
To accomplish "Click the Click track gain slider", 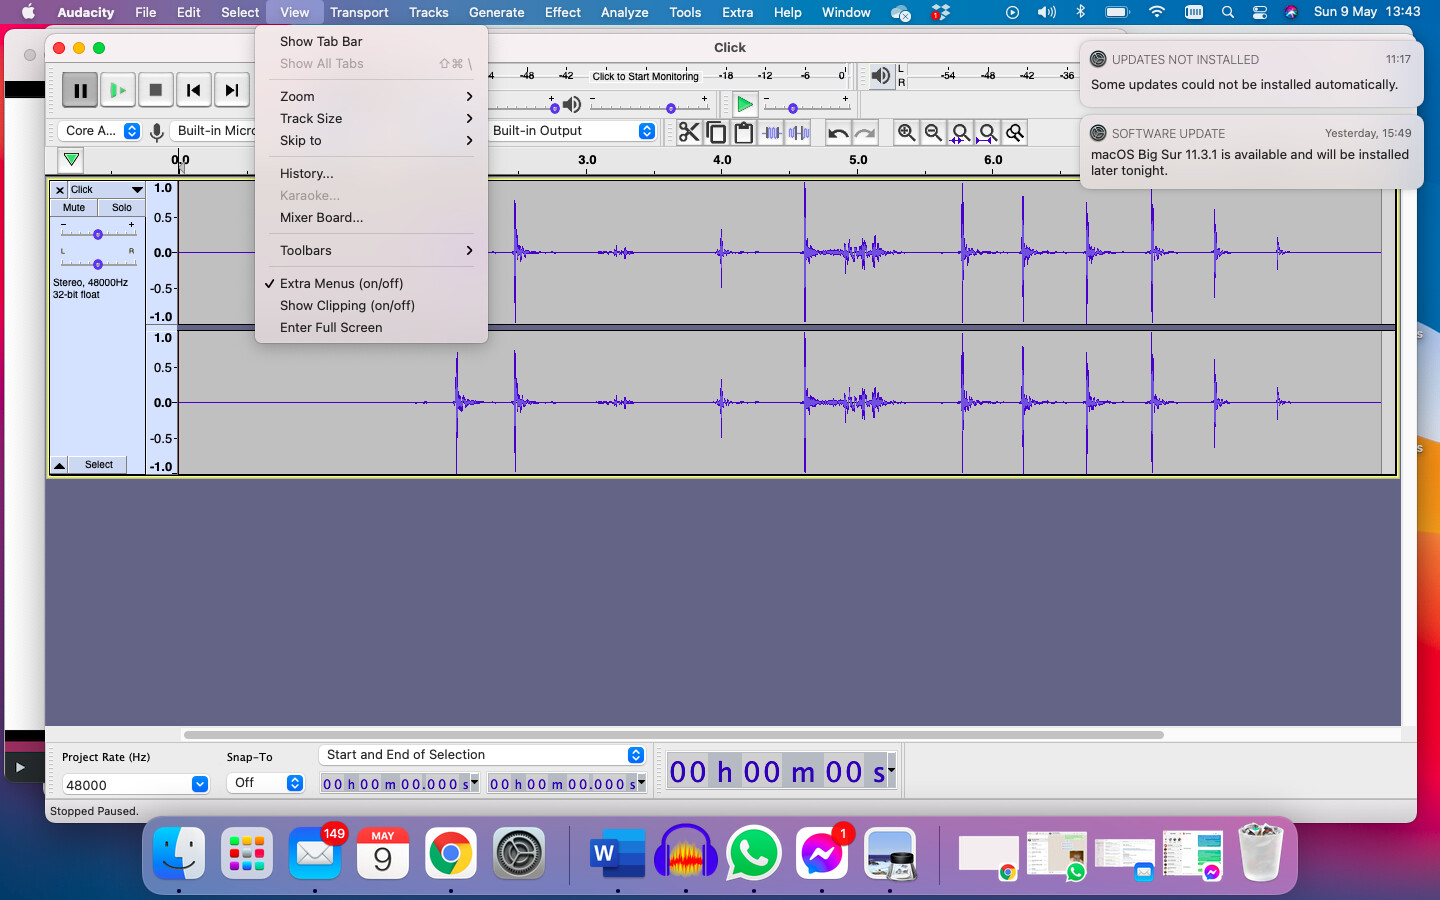I will 97,234.
